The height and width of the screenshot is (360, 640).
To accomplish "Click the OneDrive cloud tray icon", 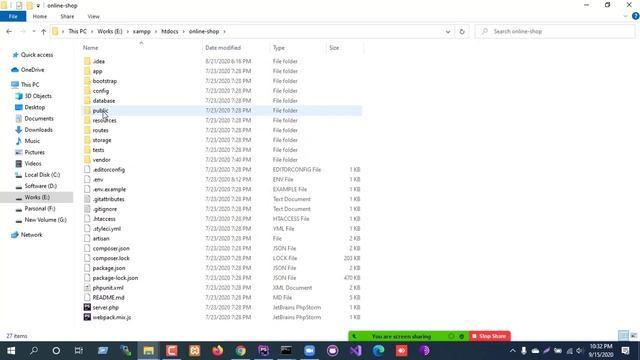I will pos(535,351).
